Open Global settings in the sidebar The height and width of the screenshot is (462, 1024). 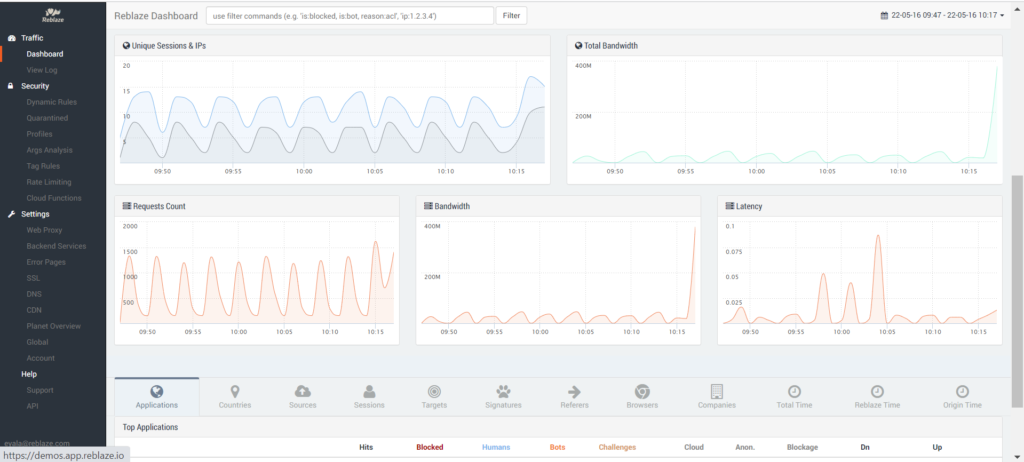[x=37, y=342]
